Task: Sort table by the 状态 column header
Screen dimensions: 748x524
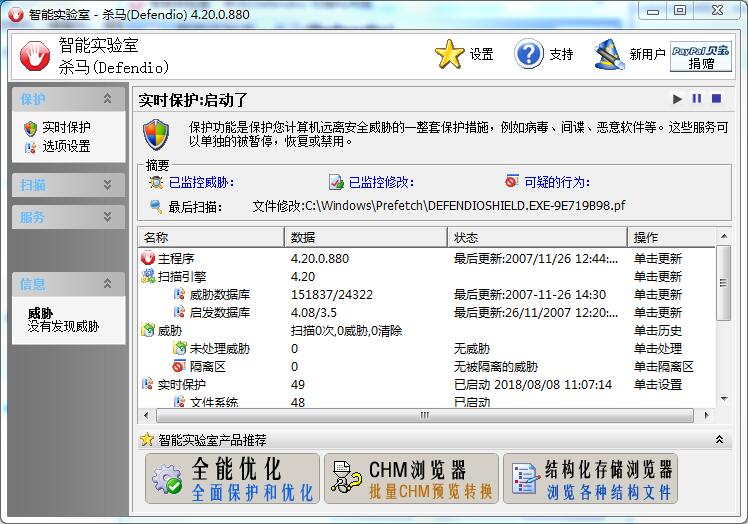Action: point(537,238)
